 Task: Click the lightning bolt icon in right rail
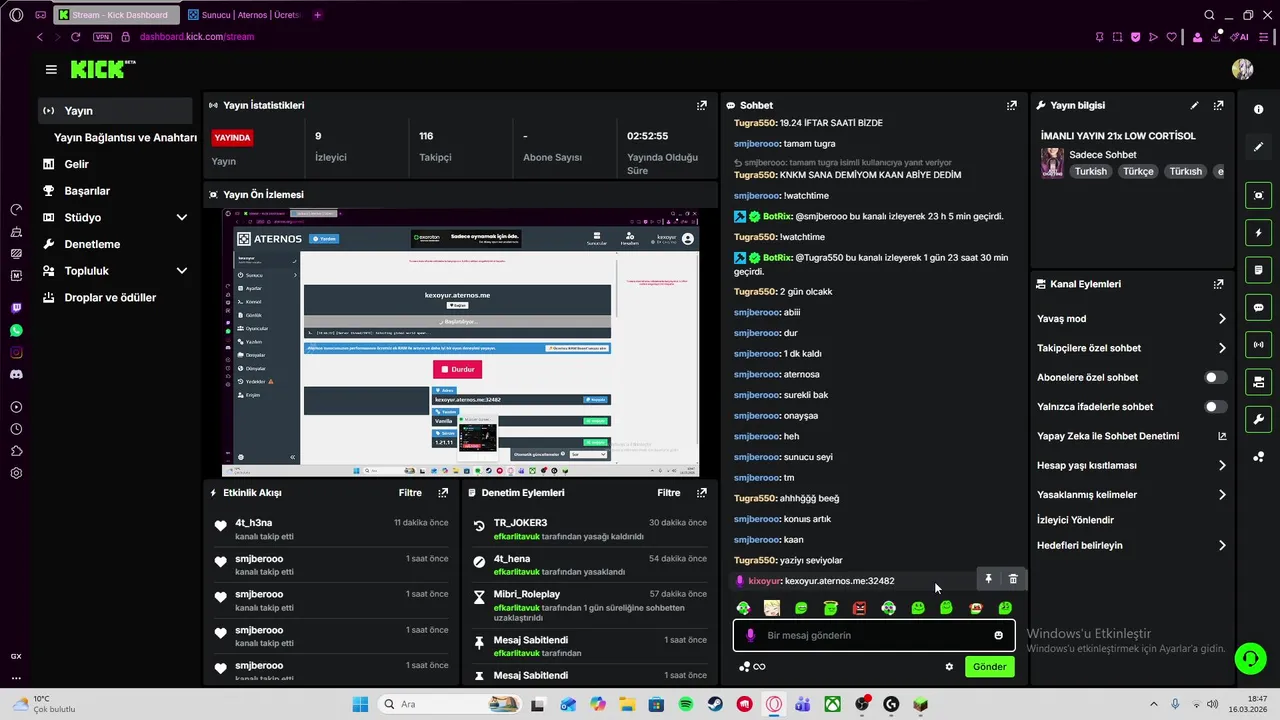click(1258, 233)
